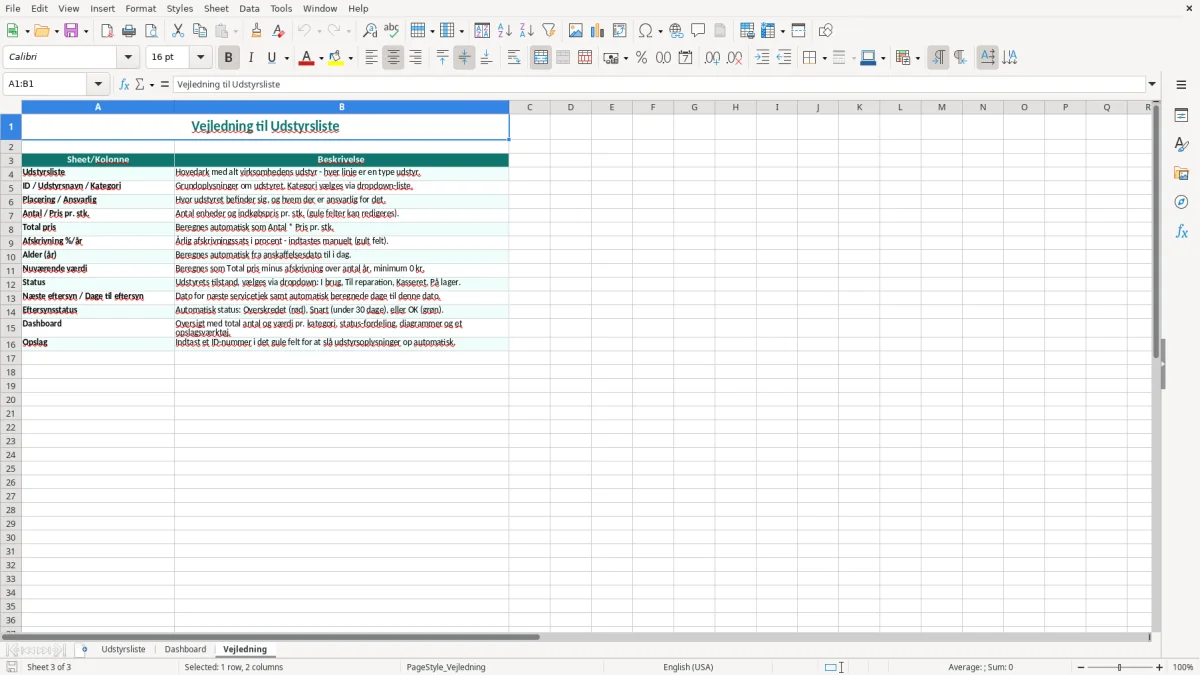
Task: Open the borders dropdown arrow
Action: [x=823, y=58]
